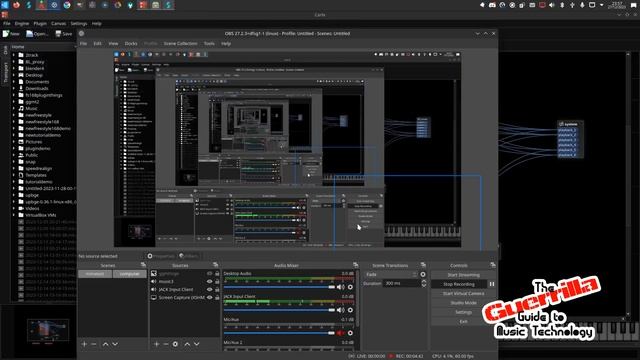
Task: Open source Properties button above docks
Action: click(x=161, y=256)
